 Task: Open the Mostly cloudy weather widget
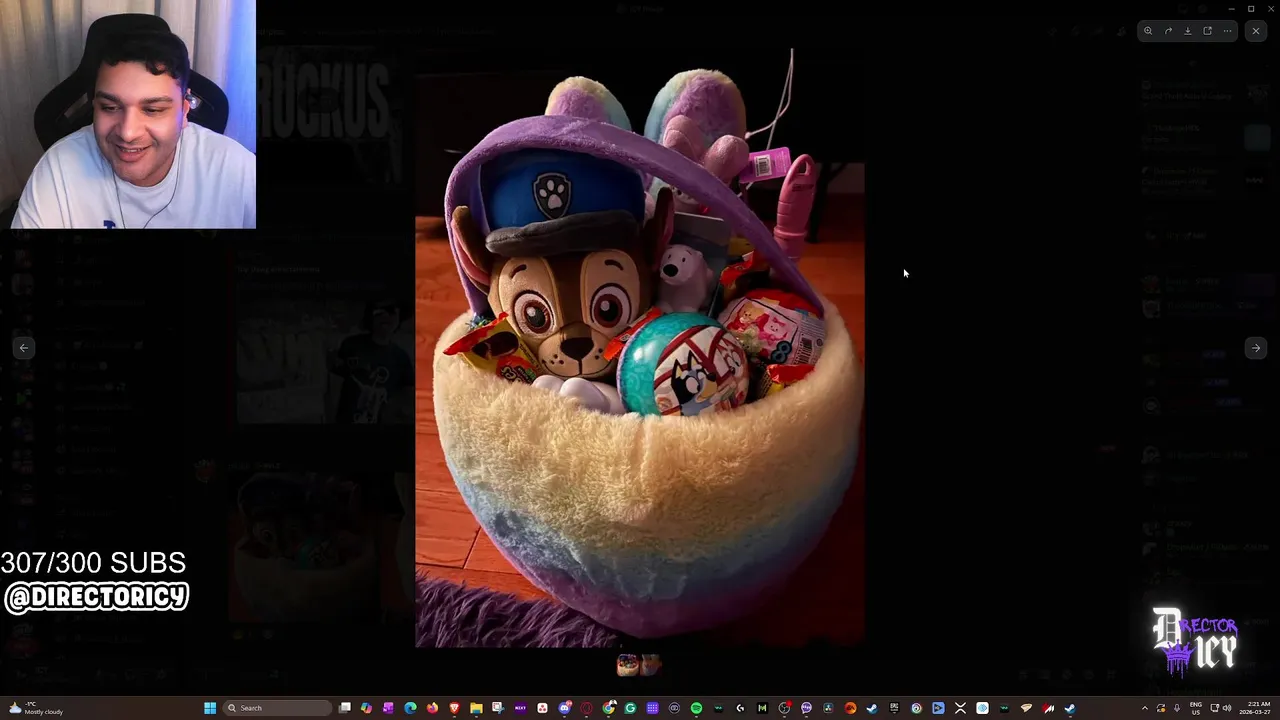click(35, 708)
